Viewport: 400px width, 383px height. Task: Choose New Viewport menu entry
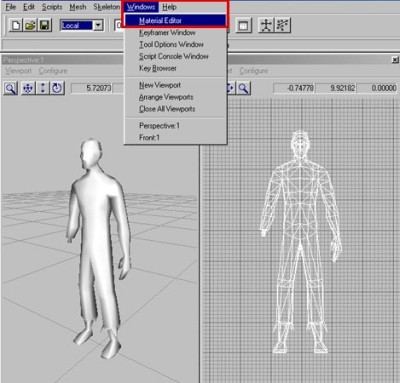pos(175,85)
